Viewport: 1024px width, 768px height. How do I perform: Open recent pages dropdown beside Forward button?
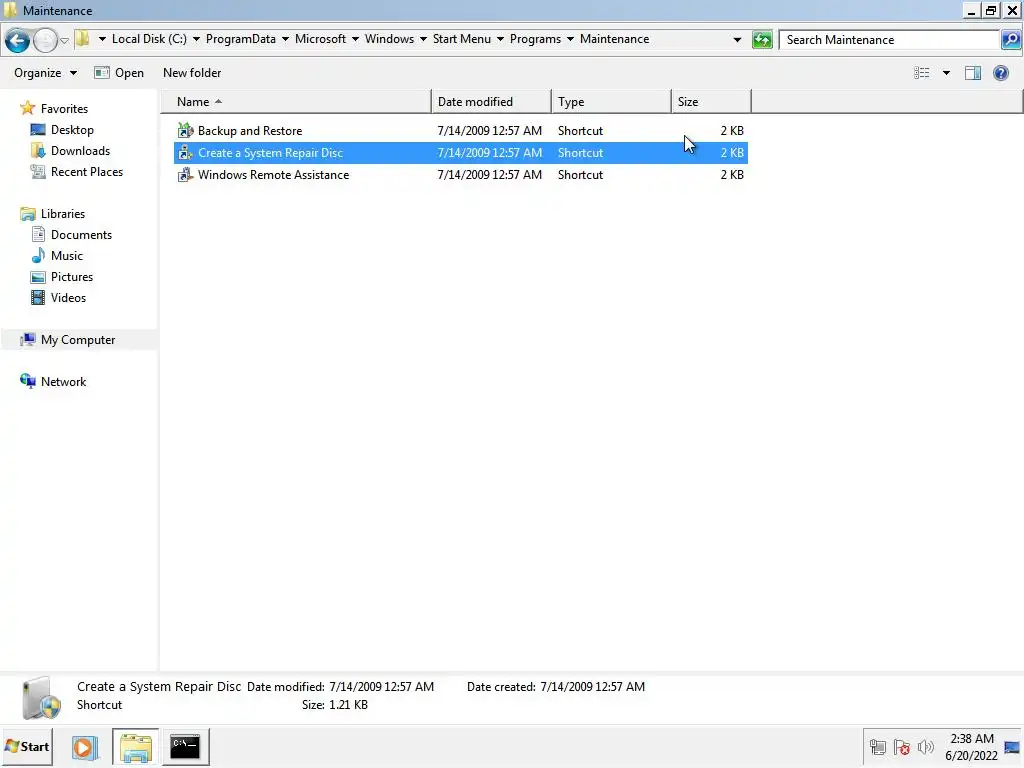point(64,40)
